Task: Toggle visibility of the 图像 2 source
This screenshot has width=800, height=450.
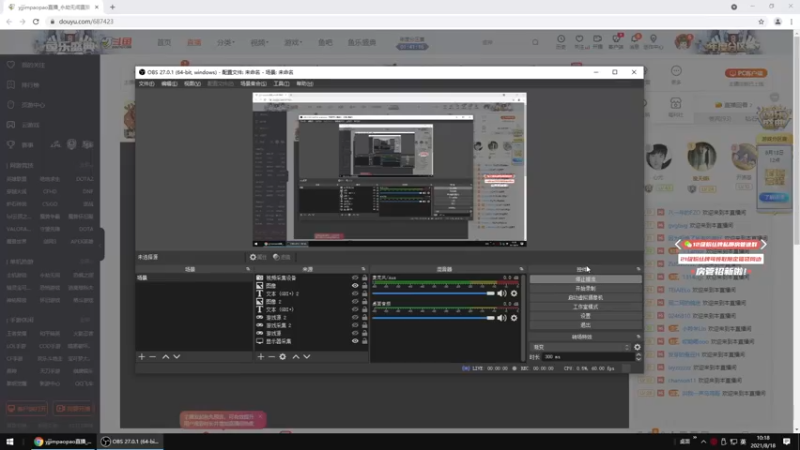Action: point(355,302)
